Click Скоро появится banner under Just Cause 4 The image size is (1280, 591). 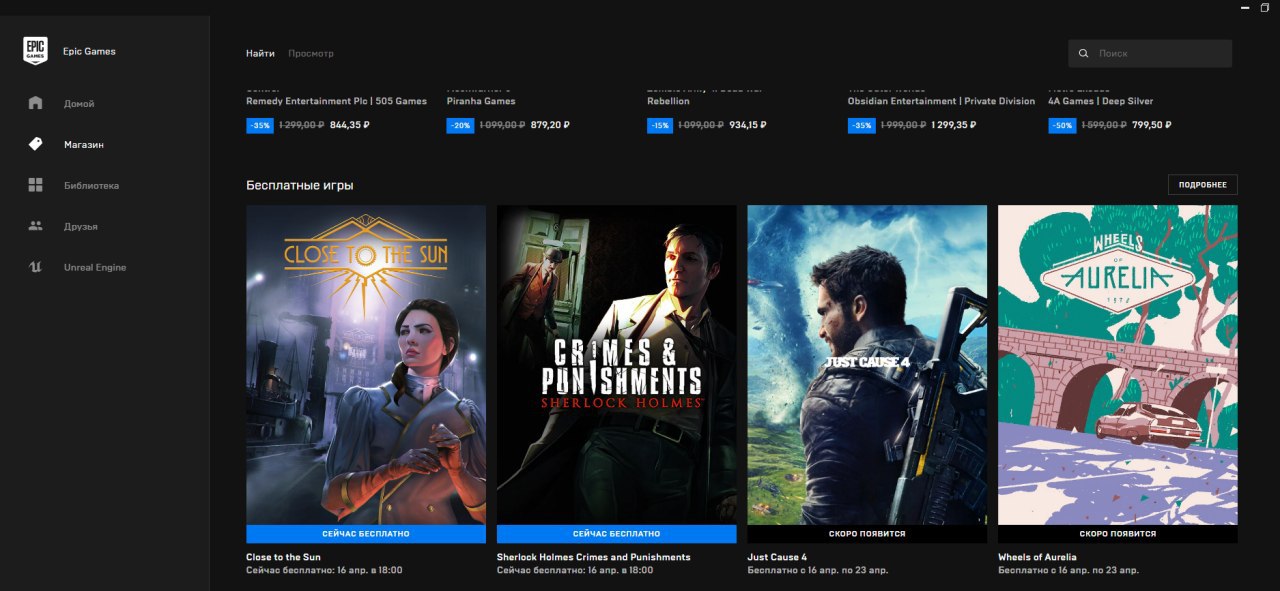click(867, 534)
